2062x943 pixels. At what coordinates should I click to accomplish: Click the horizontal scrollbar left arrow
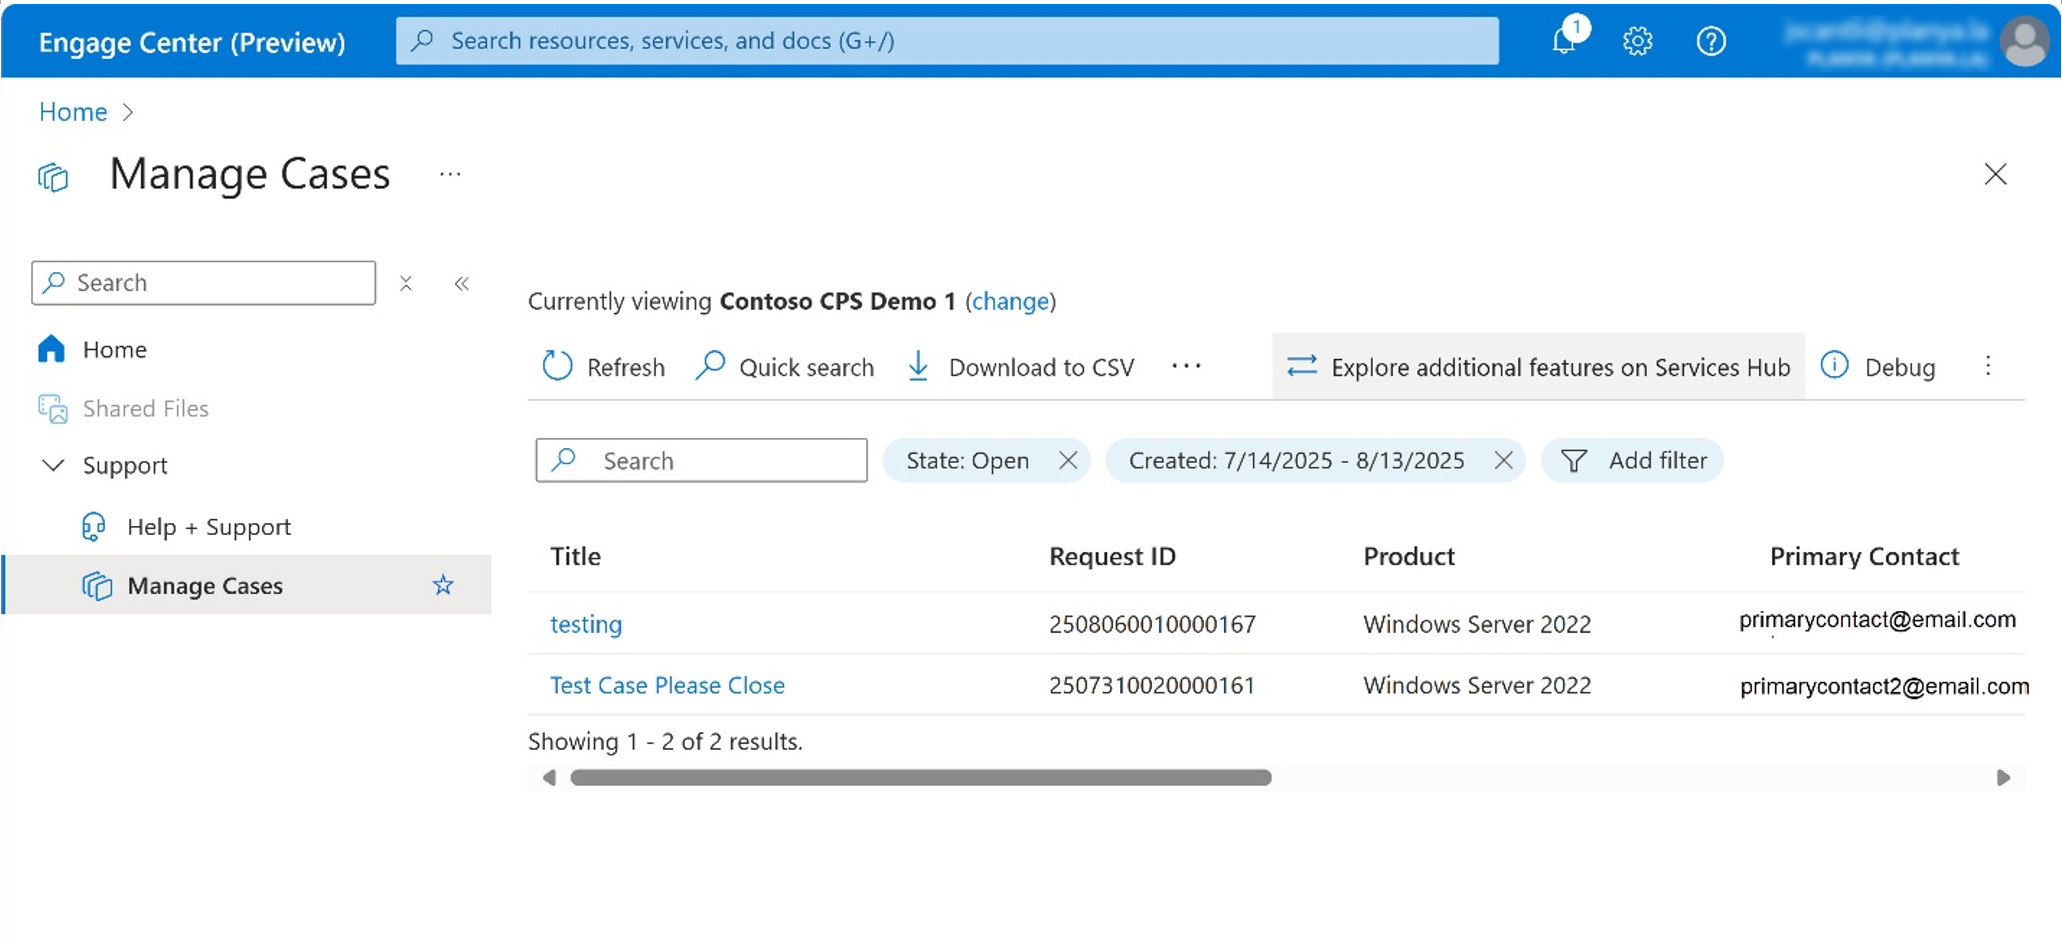pyautogui.click(x=548, y=778)
